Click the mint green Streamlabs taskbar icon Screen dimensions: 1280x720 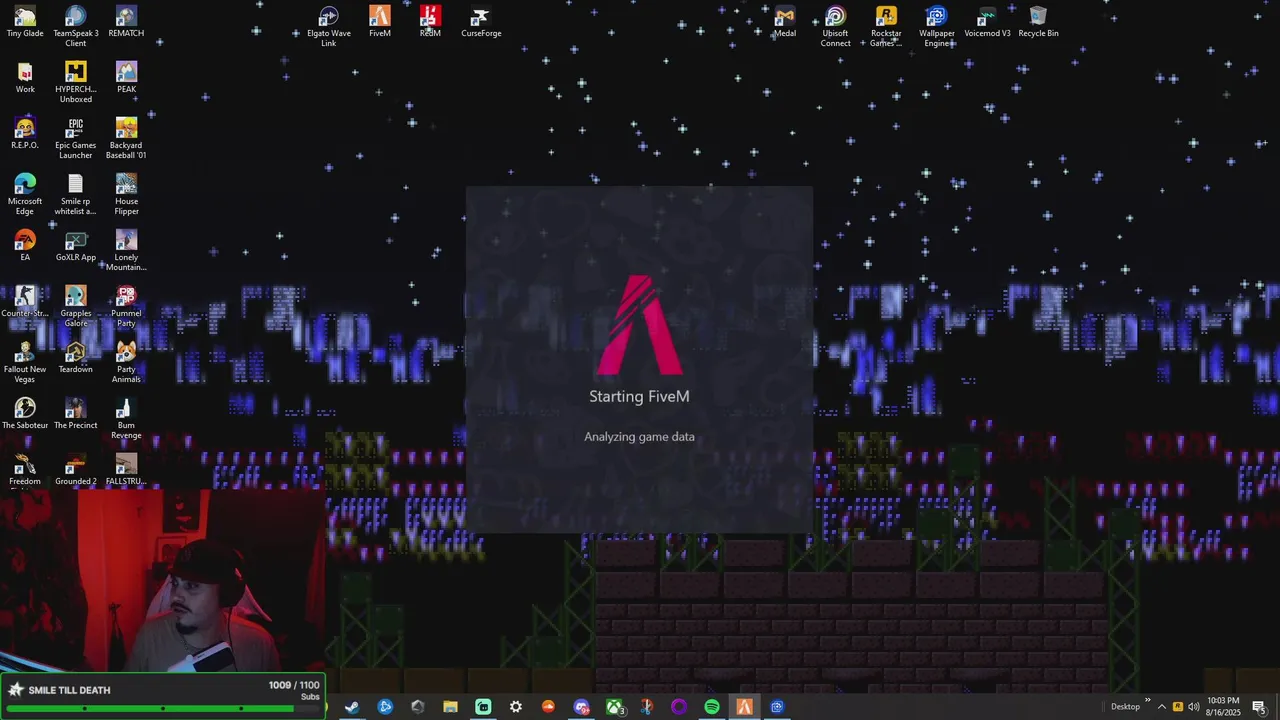pos(483,707)
